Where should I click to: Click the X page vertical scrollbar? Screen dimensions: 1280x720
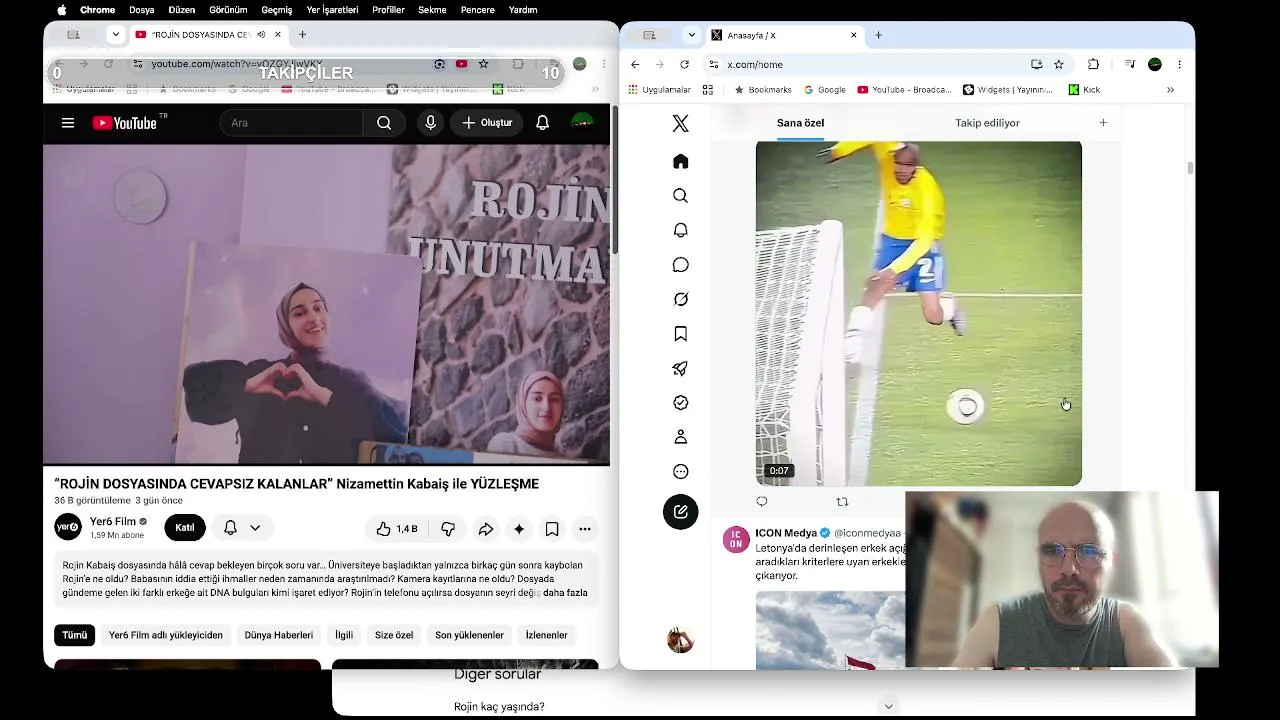pos(1190,168)
